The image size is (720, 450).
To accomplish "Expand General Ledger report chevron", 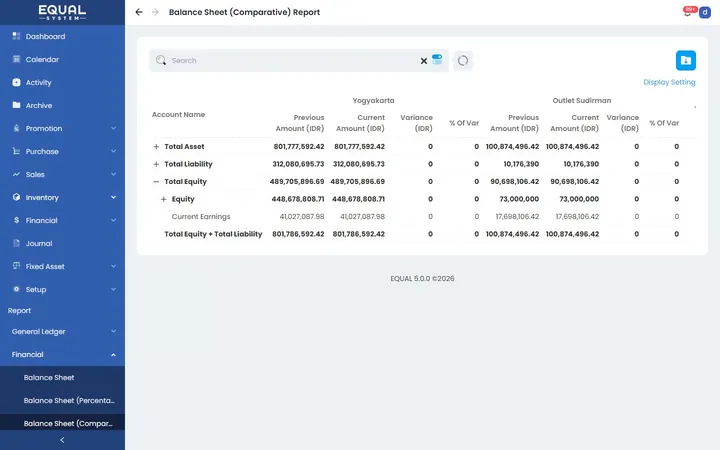I will tap(113, 331).
